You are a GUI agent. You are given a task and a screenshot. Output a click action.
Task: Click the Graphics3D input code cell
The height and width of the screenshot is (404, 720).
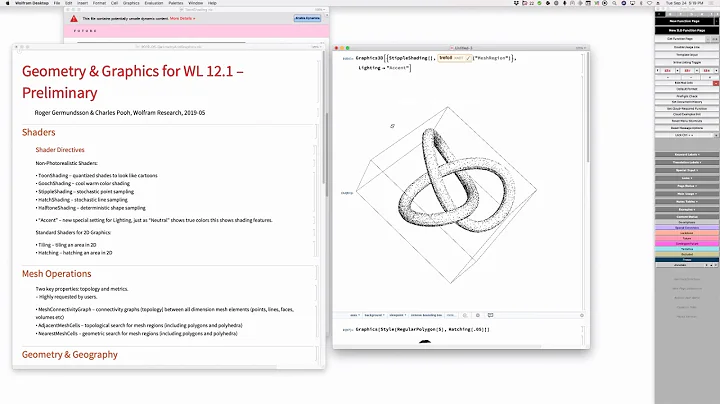(436, 63)
